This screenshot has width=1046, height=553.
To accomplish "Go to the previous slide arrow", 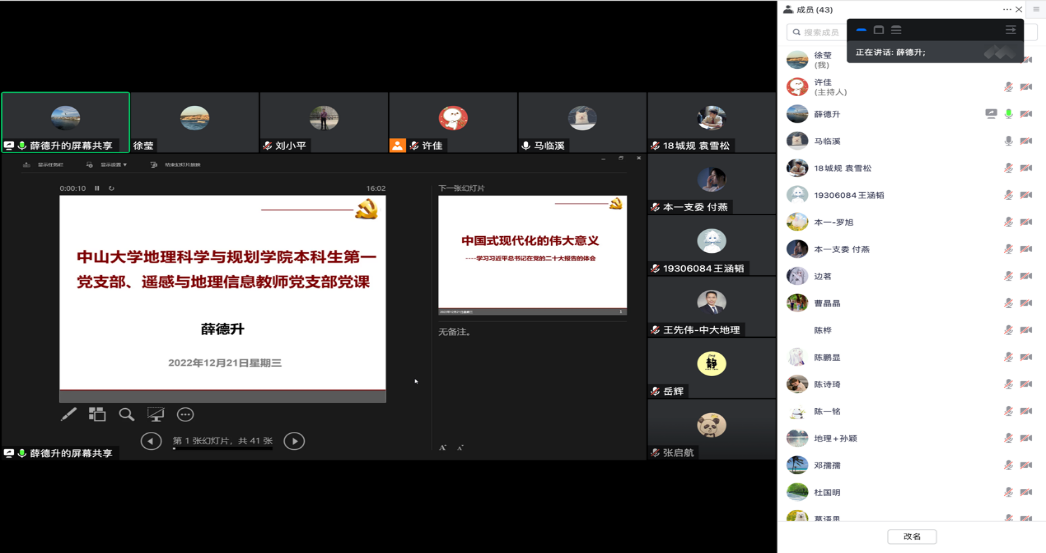I will pos(151,441).
